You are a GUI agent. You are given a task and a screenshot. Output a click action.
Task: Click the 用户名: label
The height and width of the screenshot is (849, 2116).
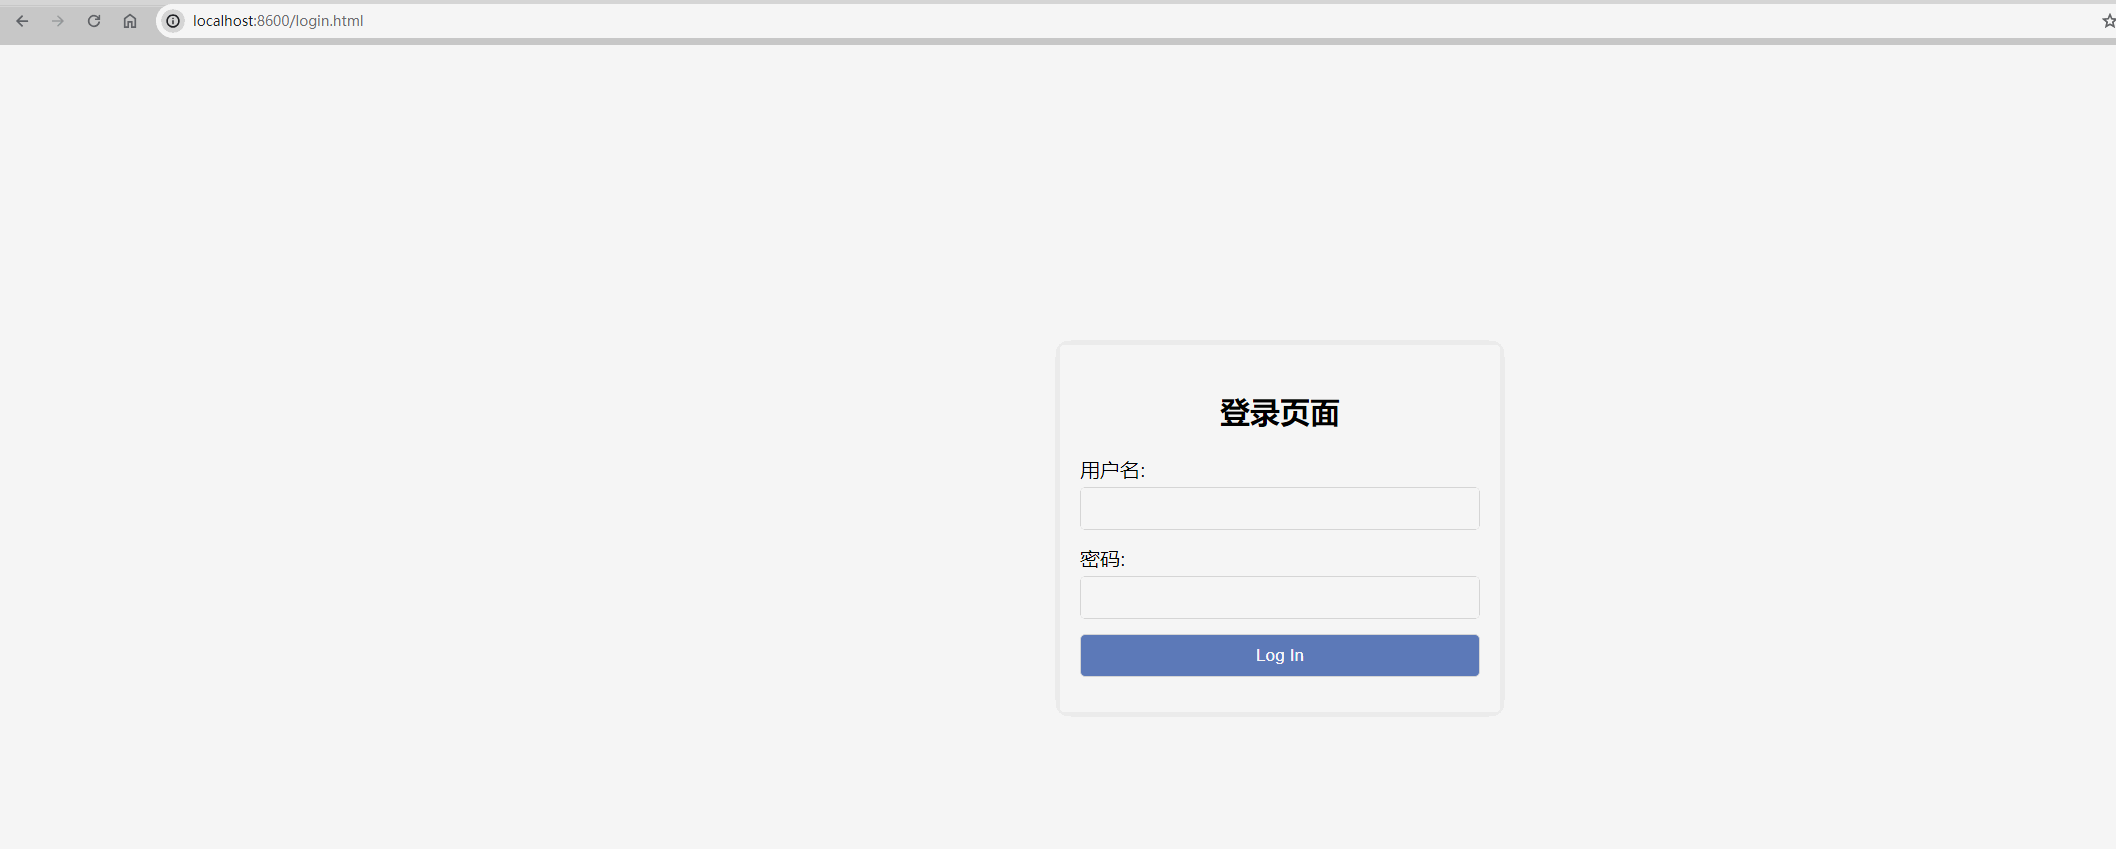[1112, 470]
